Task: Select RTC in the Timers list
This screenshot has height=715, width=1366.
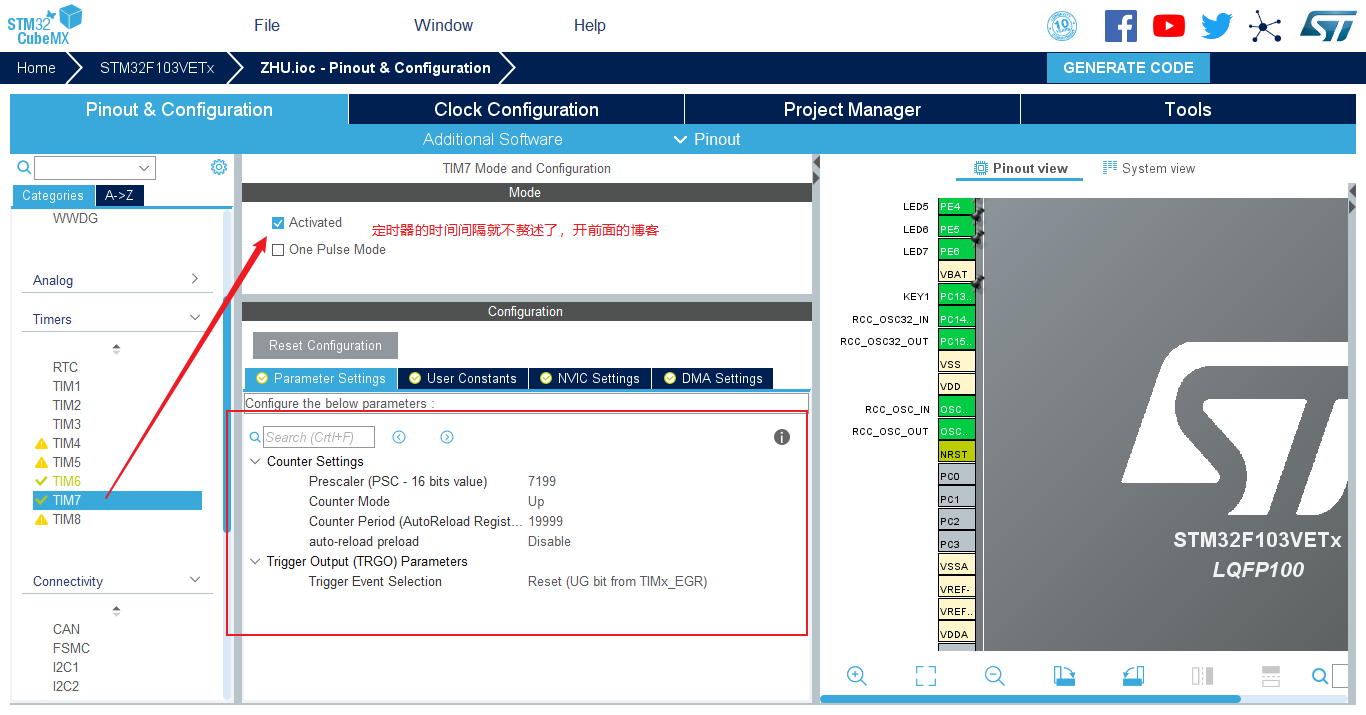Action: pos(65,367)
